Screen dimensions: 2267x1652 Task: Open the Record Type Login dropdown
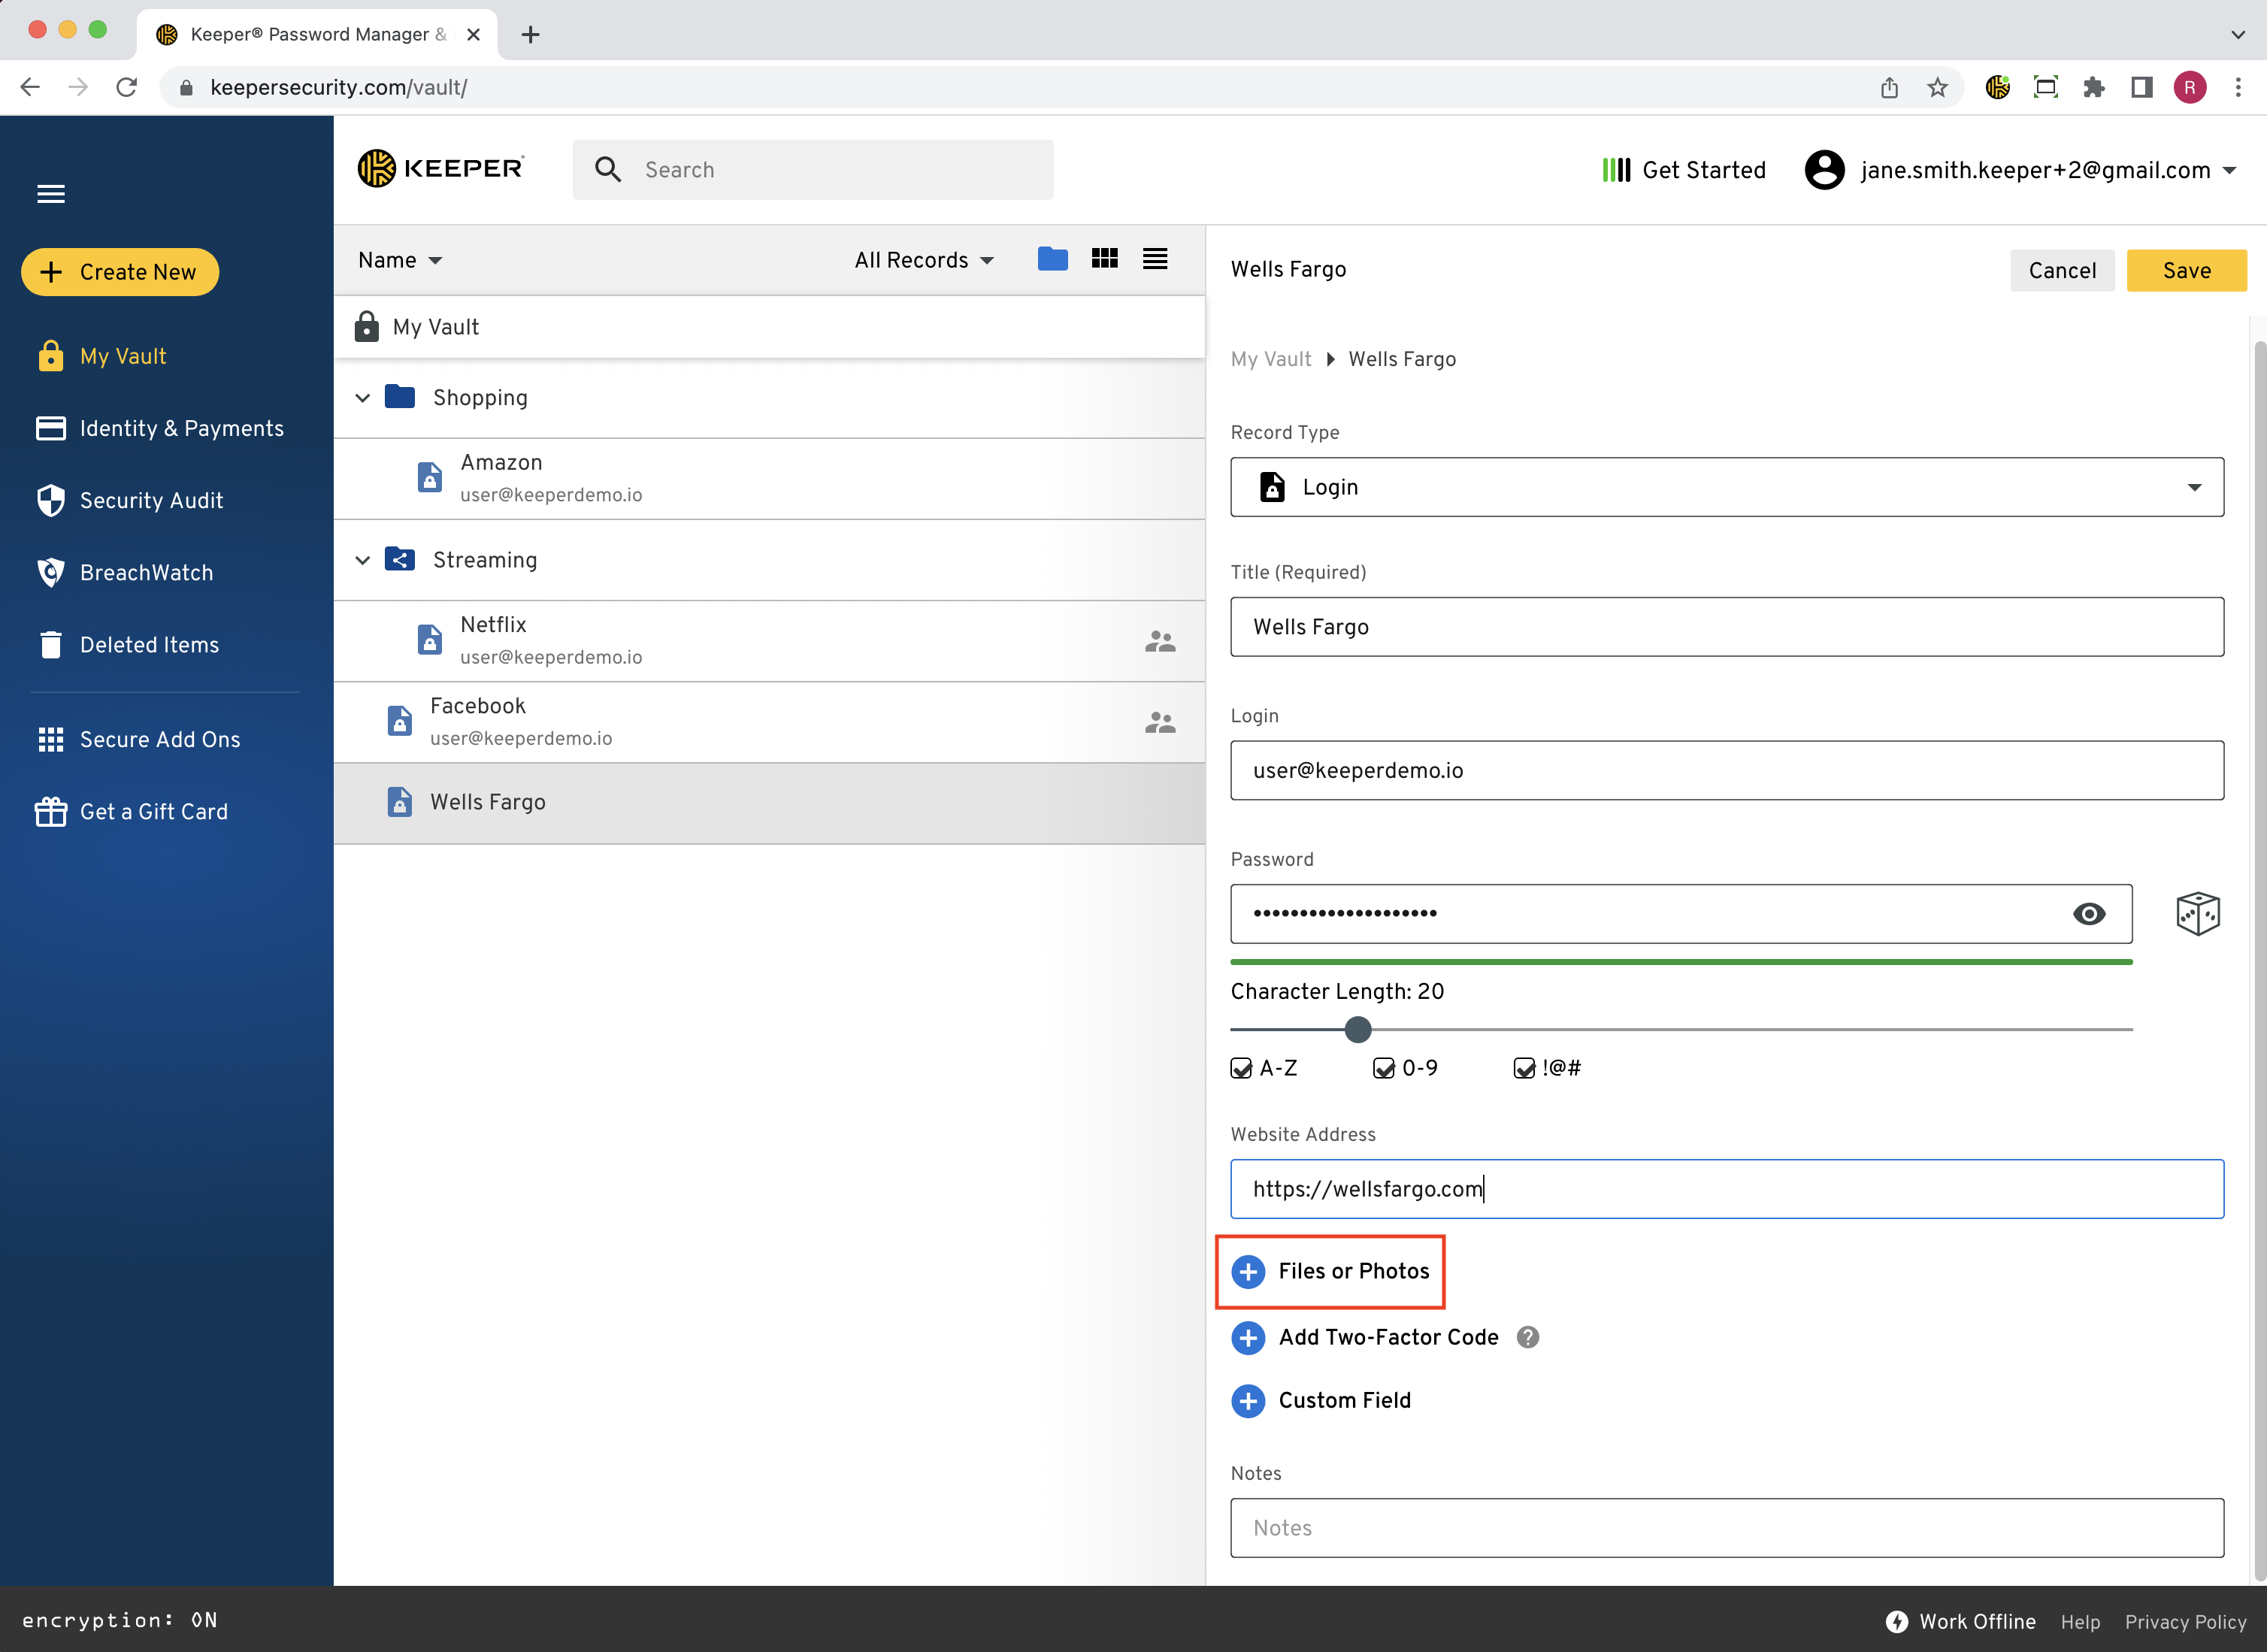point(1726,487)
